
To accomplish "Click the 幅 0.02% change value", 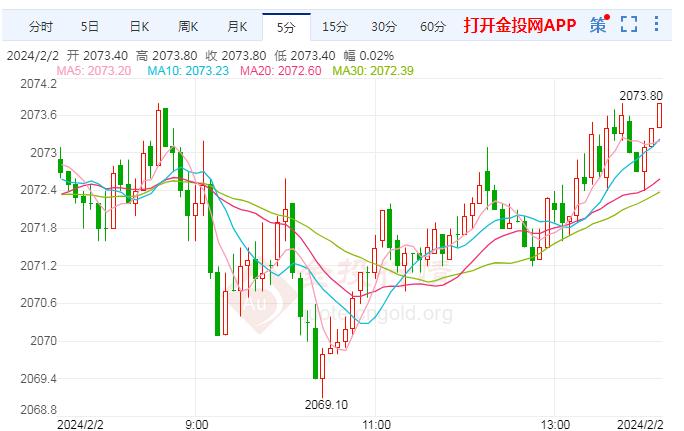I will pyautogui.click(x=369, y=56).
